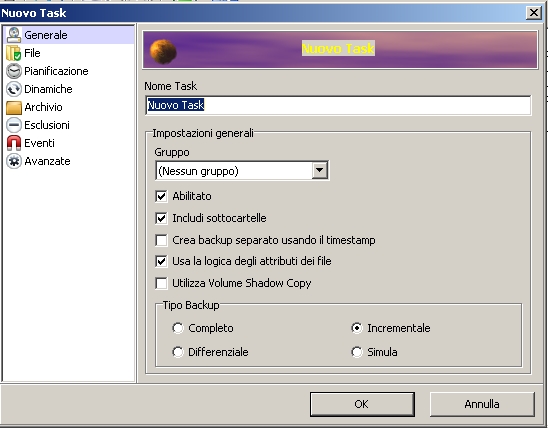Pick the Simula backup option
548x428 pixels.
(x=356, y=352)
